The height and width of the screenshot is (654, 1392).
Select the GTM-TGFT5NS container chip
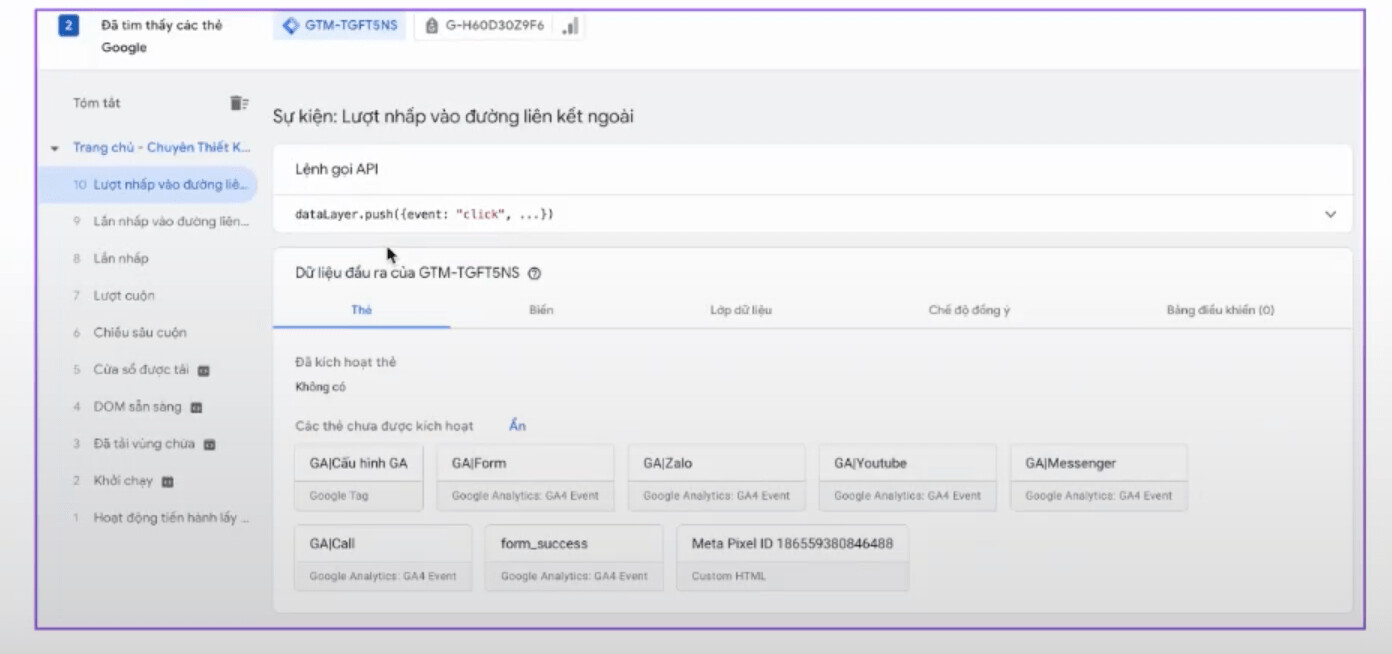click(x=340, y=26)
